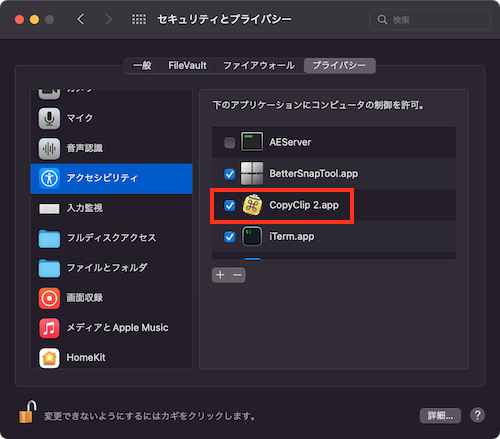Select the 画面収録 screen recording icon
This screenshot has height=439, width=500.
tap(49, 298)
